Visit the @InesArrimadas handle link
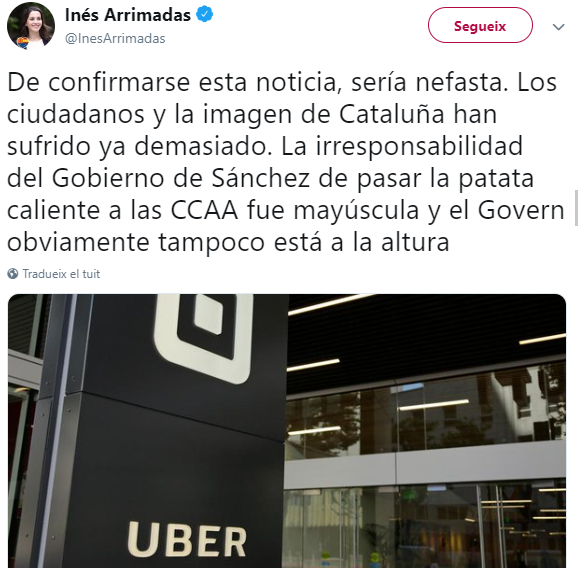Screen dimensions: 578x568 tap(115, 38)
